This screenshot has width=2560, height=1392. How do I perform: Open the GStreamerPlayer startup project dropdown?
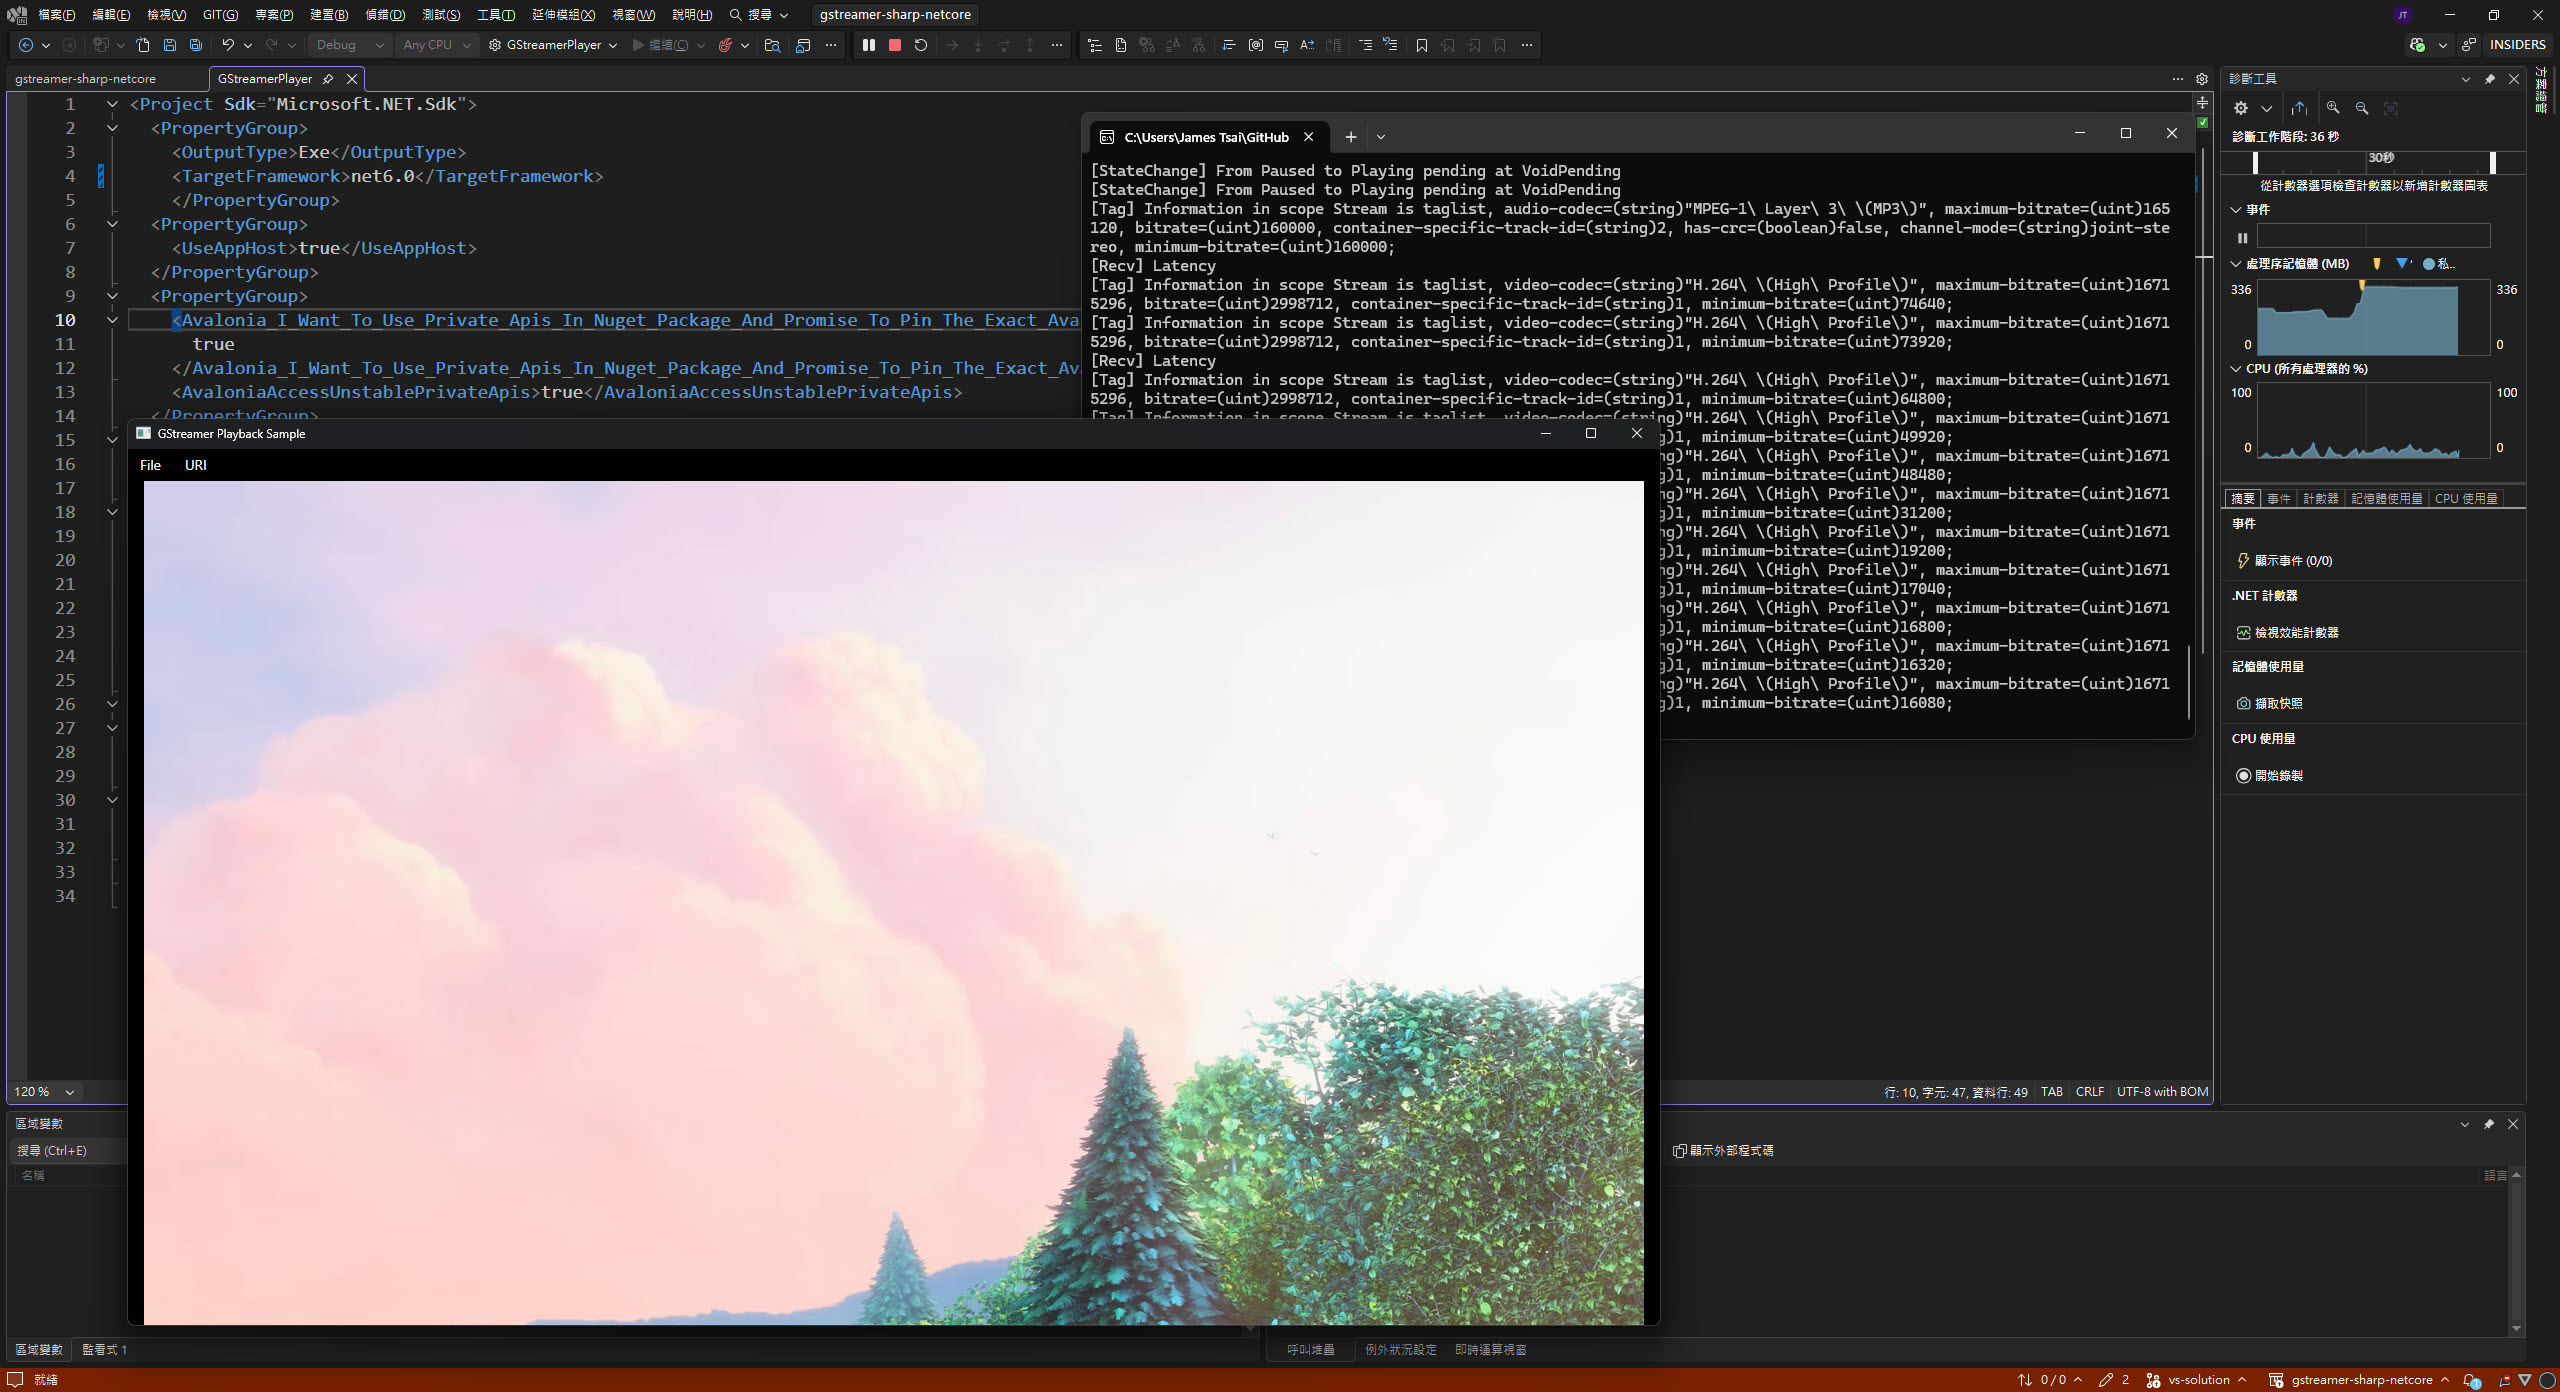coord(613,45)
